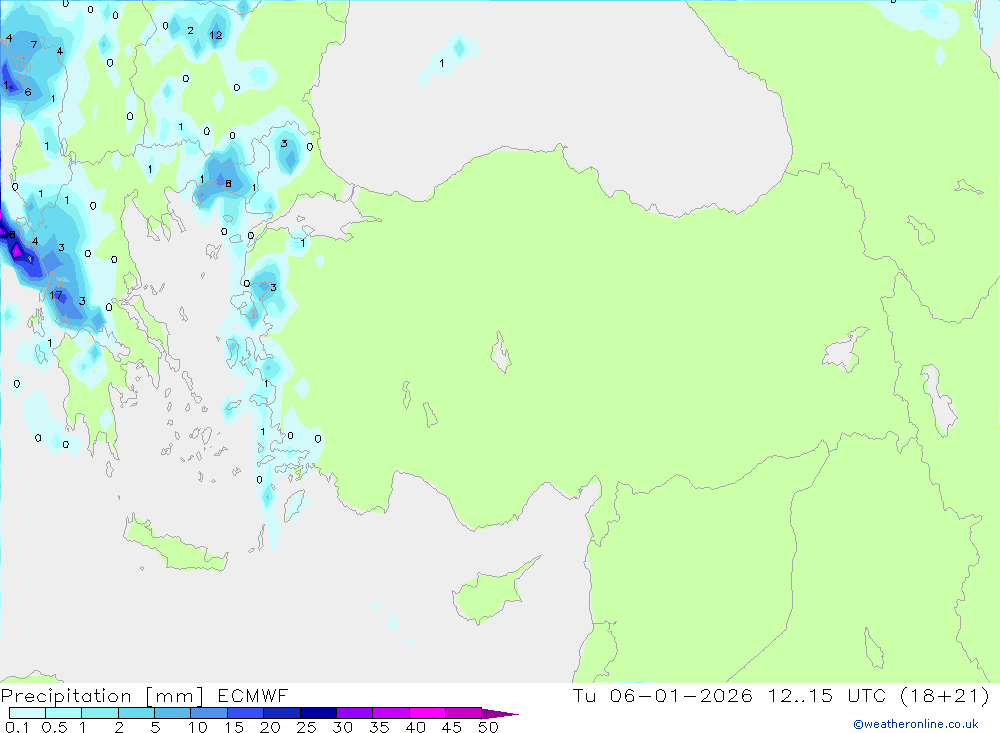Click the legend value "10"

pos(198,727)
